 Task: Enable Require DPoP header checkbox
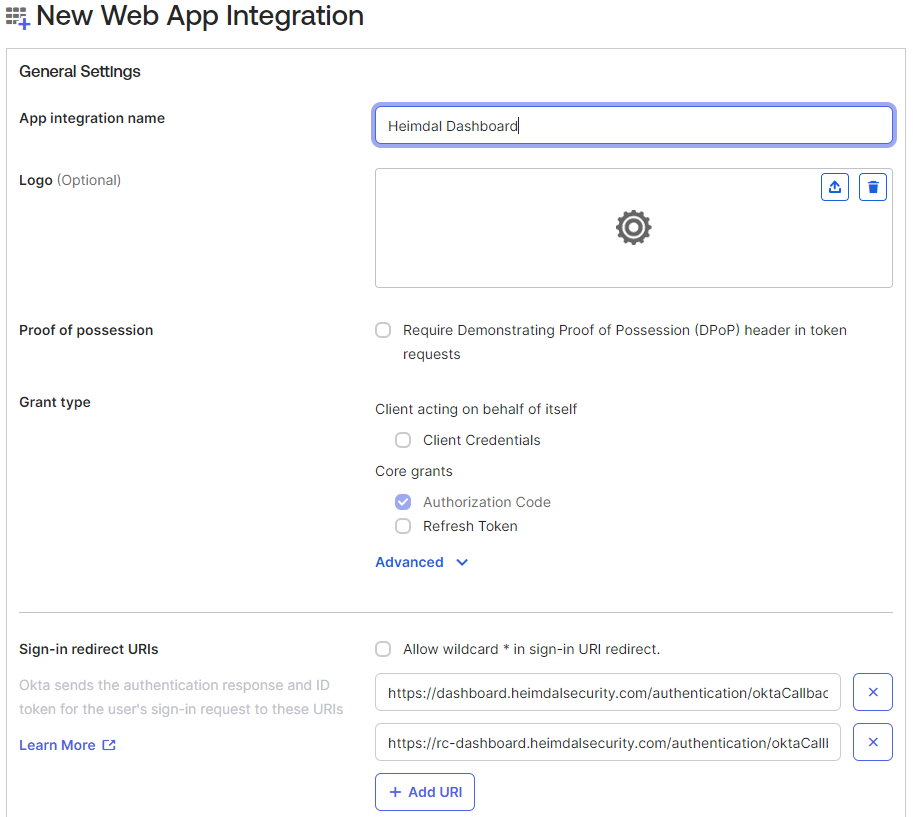click(x=383, y=330)
